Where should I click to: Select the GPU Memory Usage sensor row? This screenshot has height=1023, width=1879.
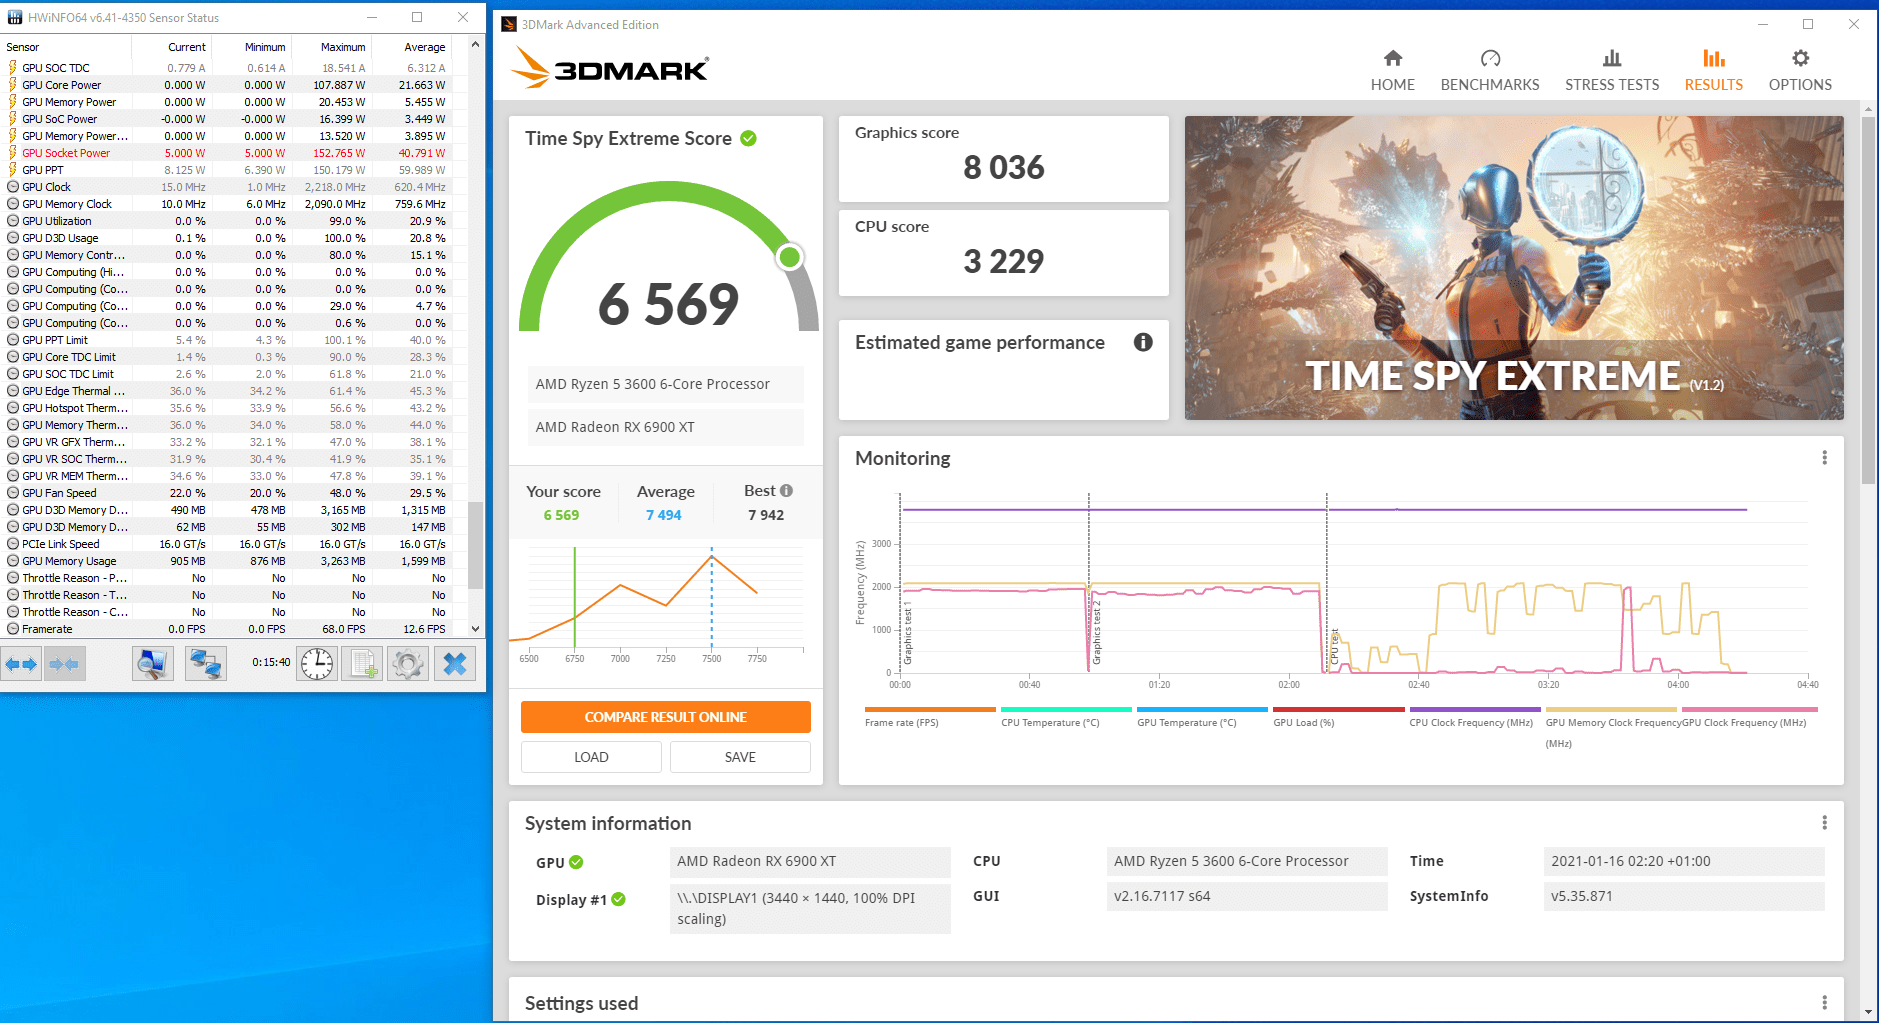click(226, 561)
